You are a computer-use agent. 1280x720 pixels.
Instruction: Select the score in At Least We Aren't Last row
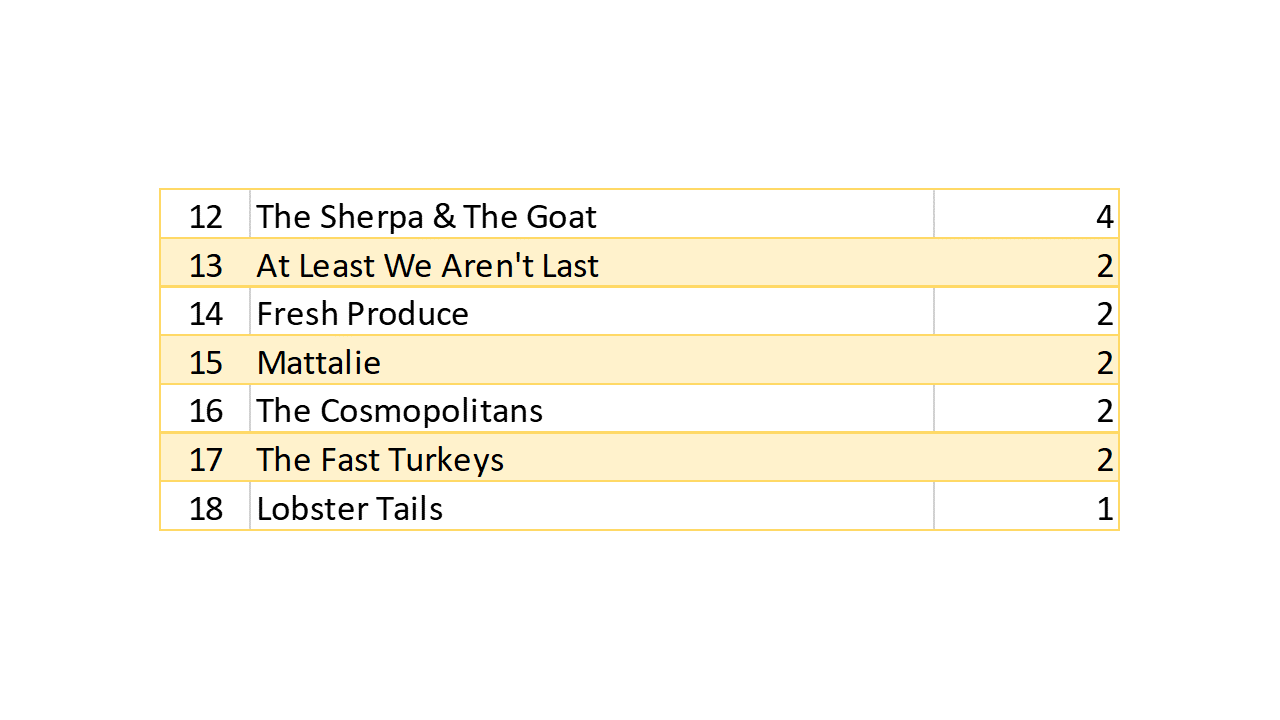[x=1104, y=265]
